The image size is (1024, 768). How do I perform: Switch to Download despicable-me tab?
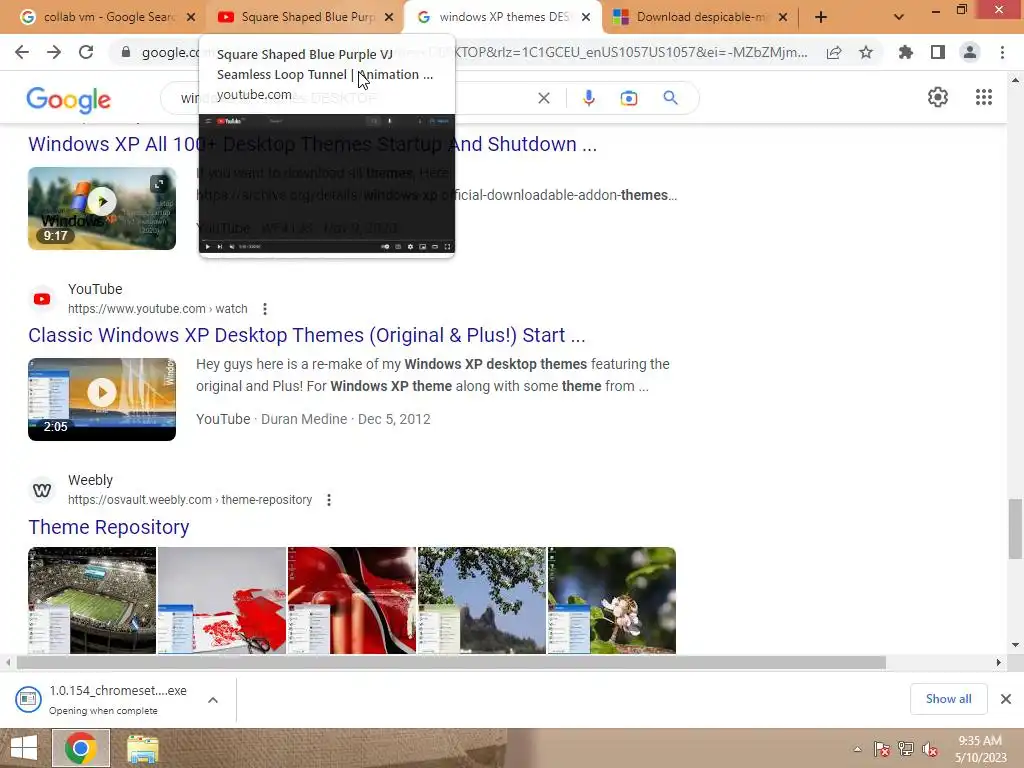click(x=700, y=17)
